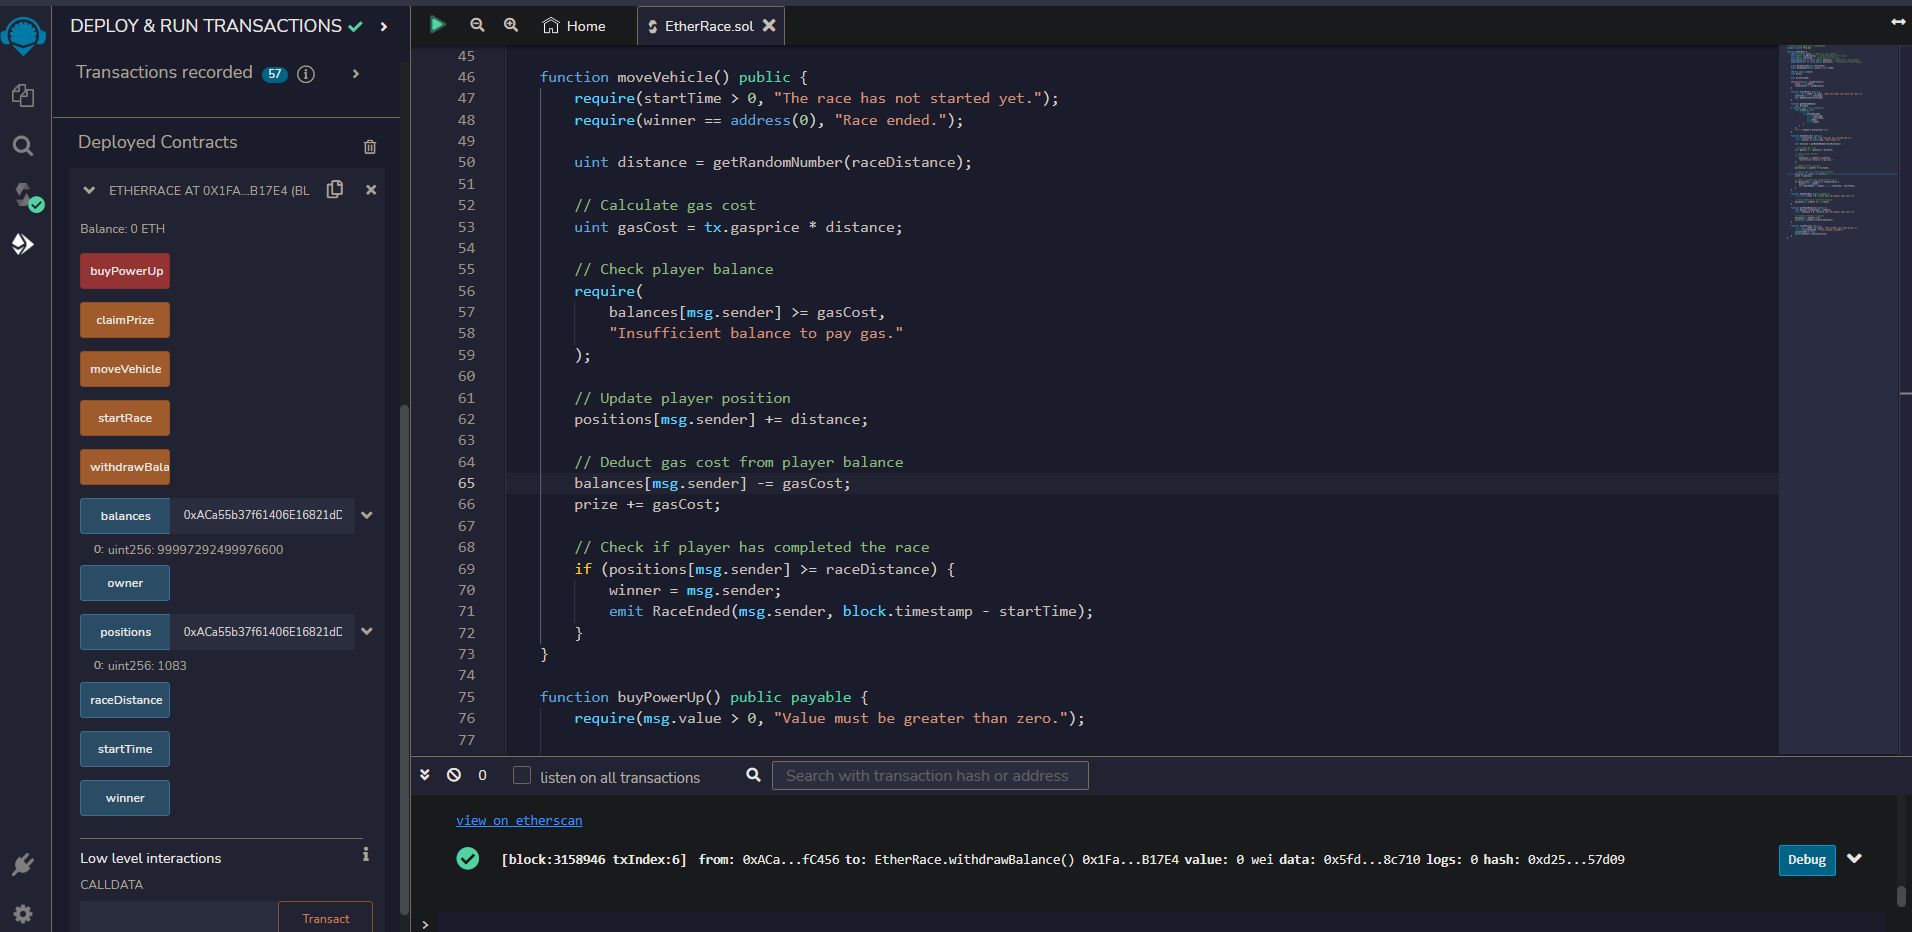Collapse the terminal with double chevron
Screen dimensions: 1912x932
425,775
